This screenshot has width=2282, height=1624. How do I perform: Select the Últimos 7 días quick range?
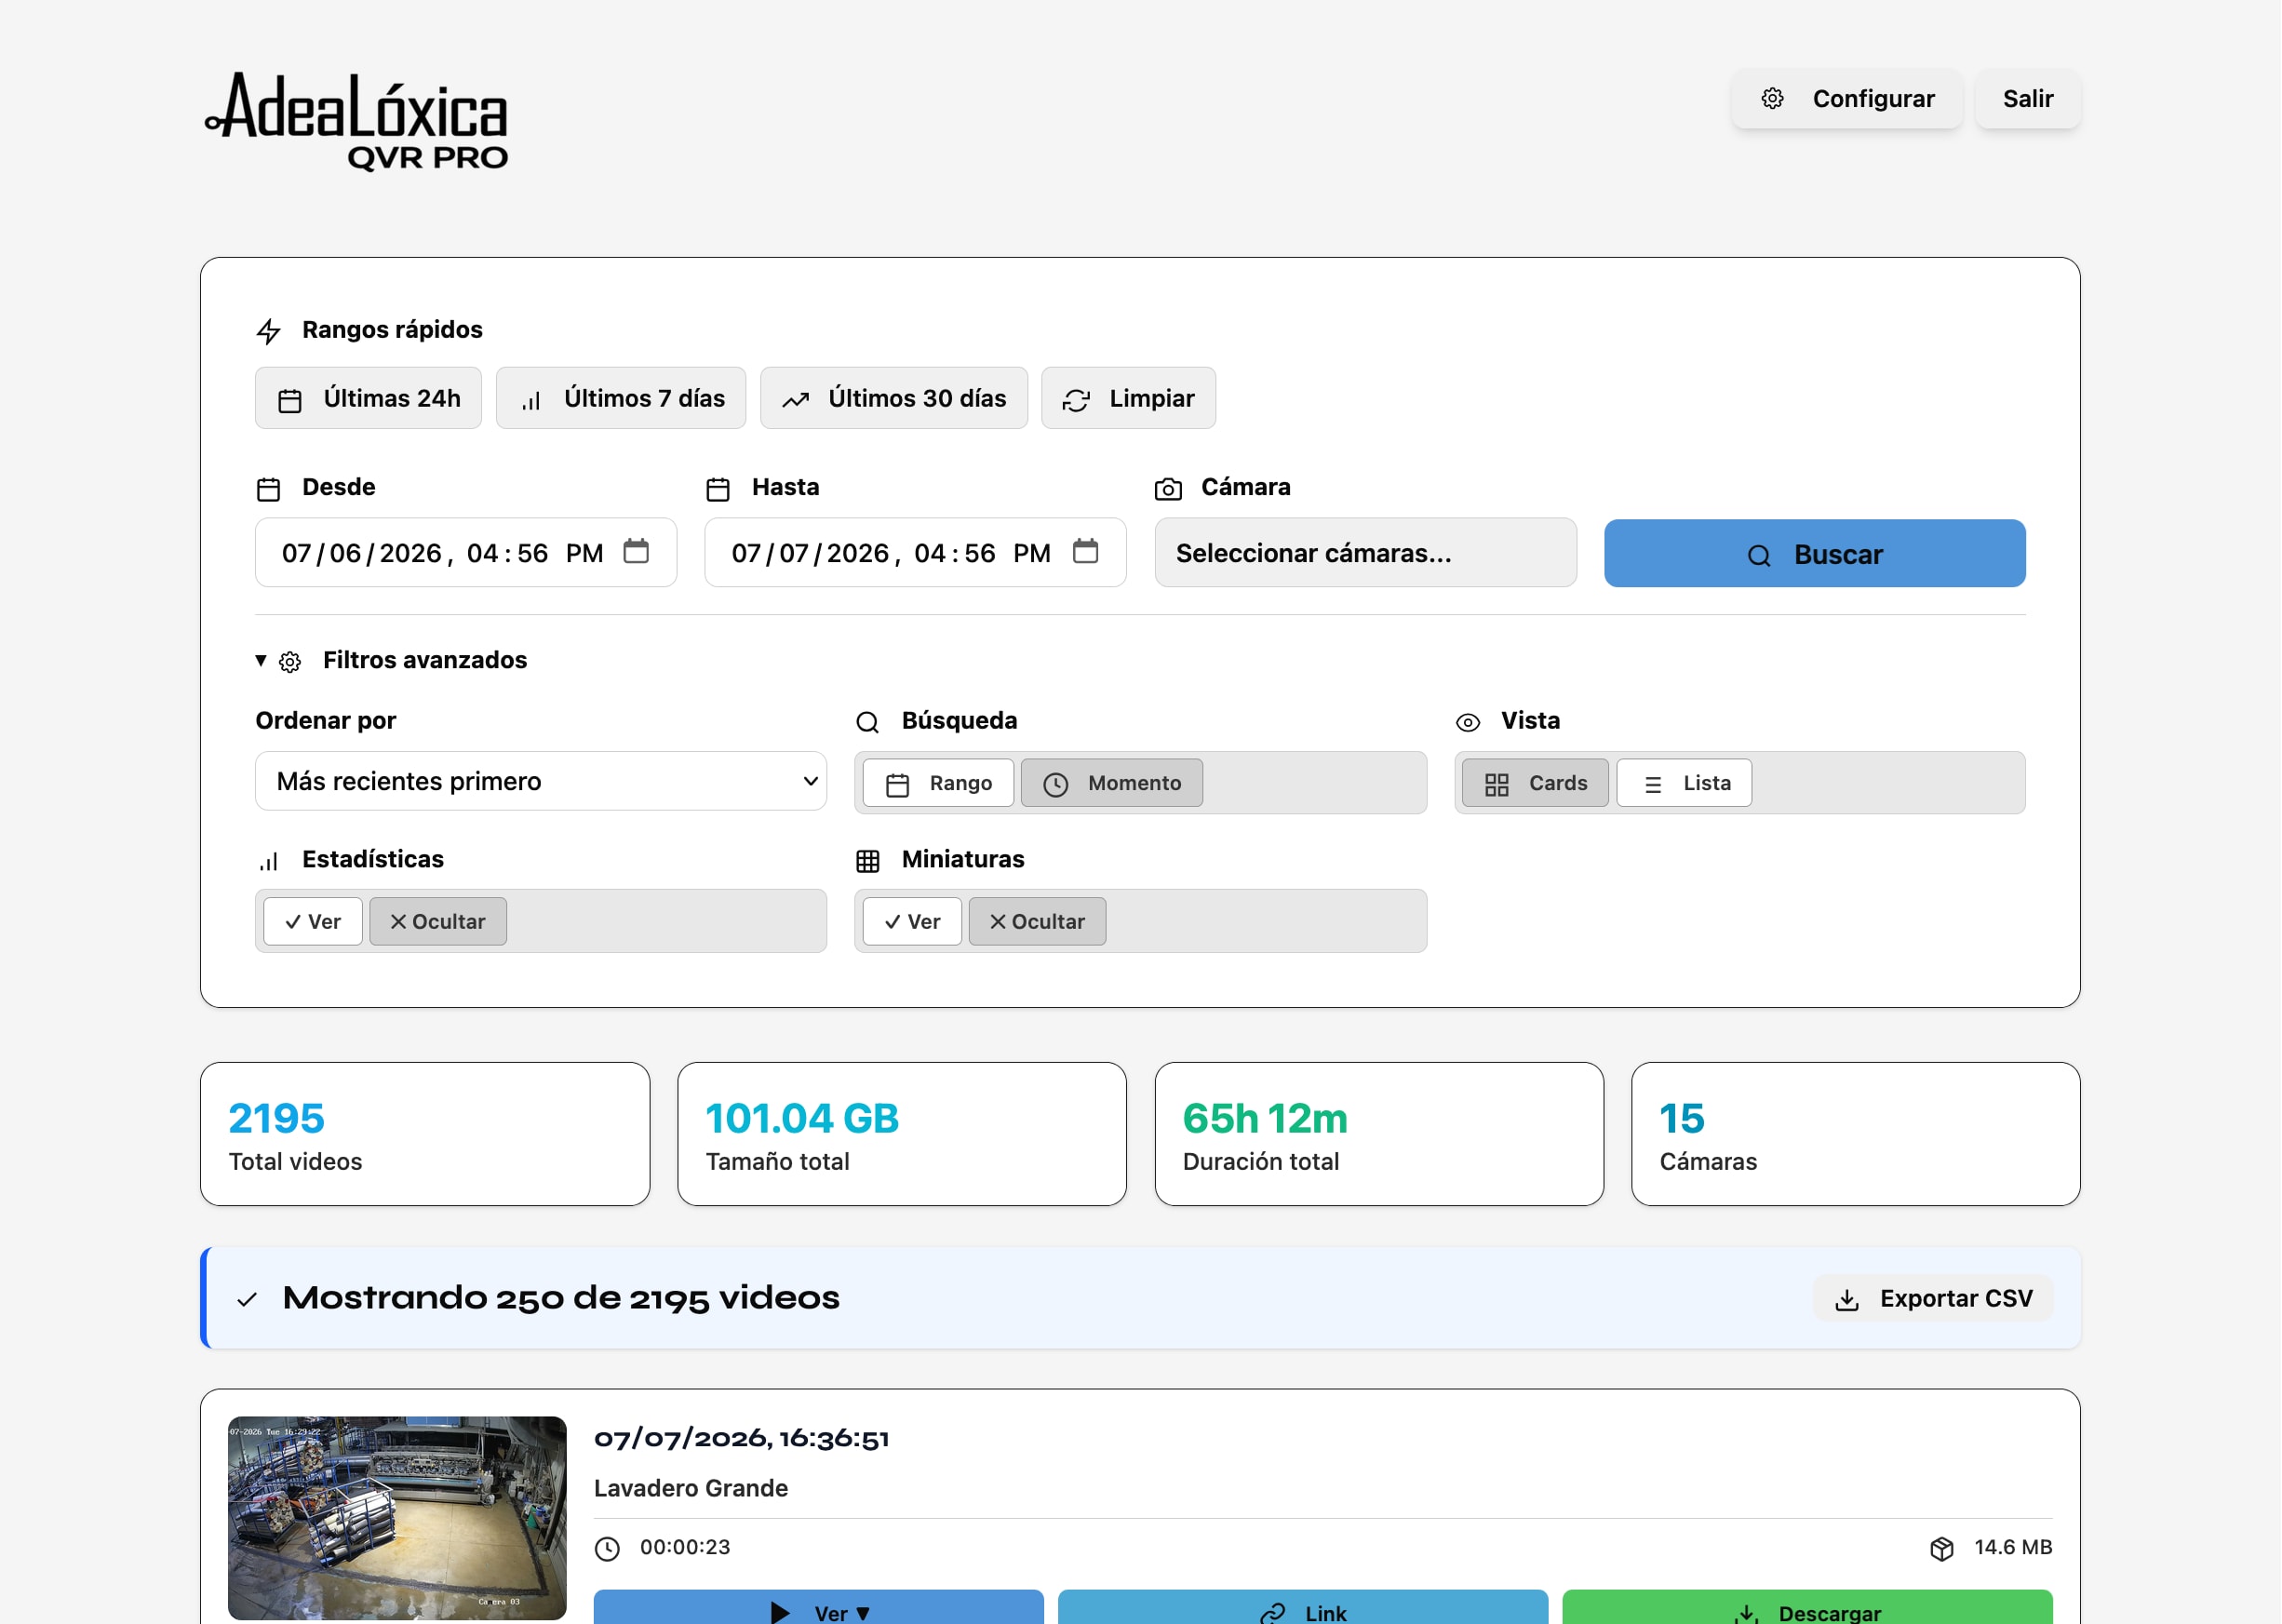[x=621, y=398]
